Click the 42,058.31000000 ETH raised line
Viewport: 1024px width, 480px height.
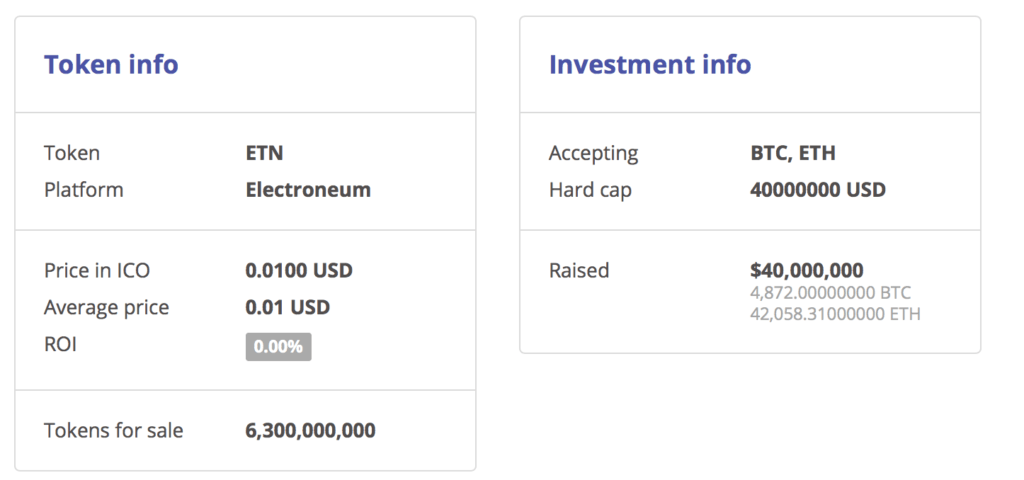835,314
